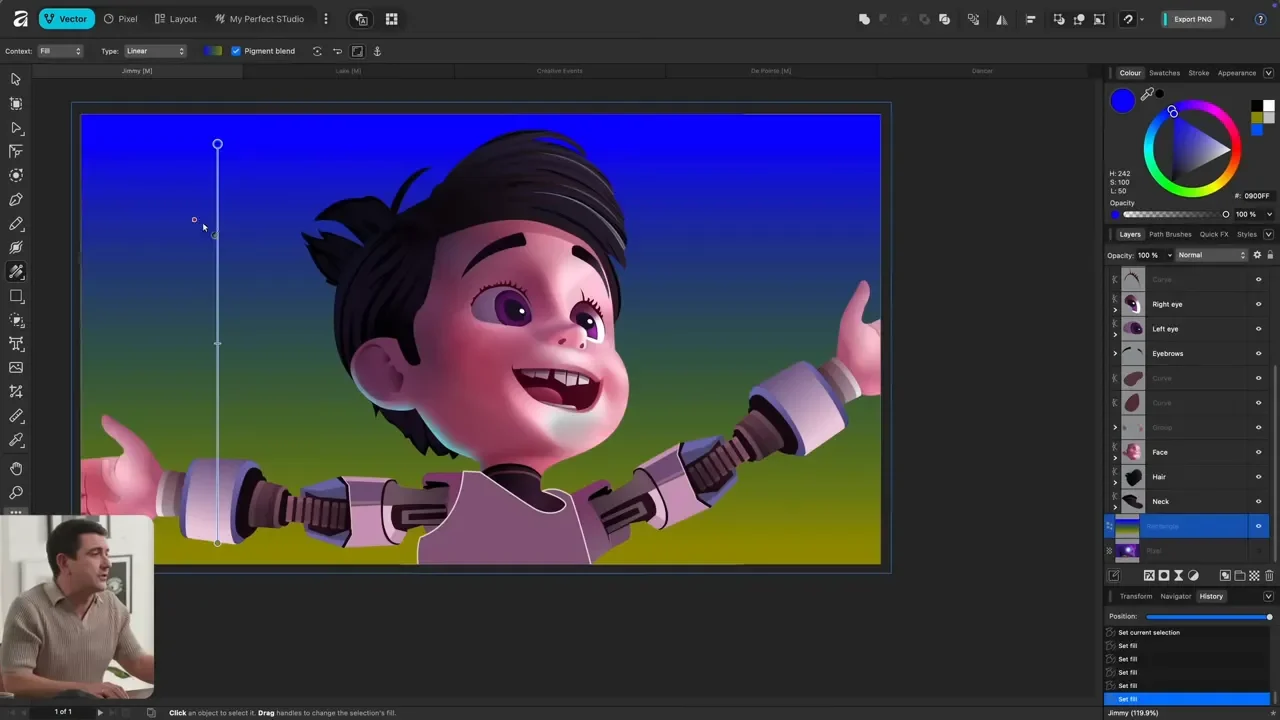
Task: Click the blue swatch in recent colours
Action: tap(1257, 129)
